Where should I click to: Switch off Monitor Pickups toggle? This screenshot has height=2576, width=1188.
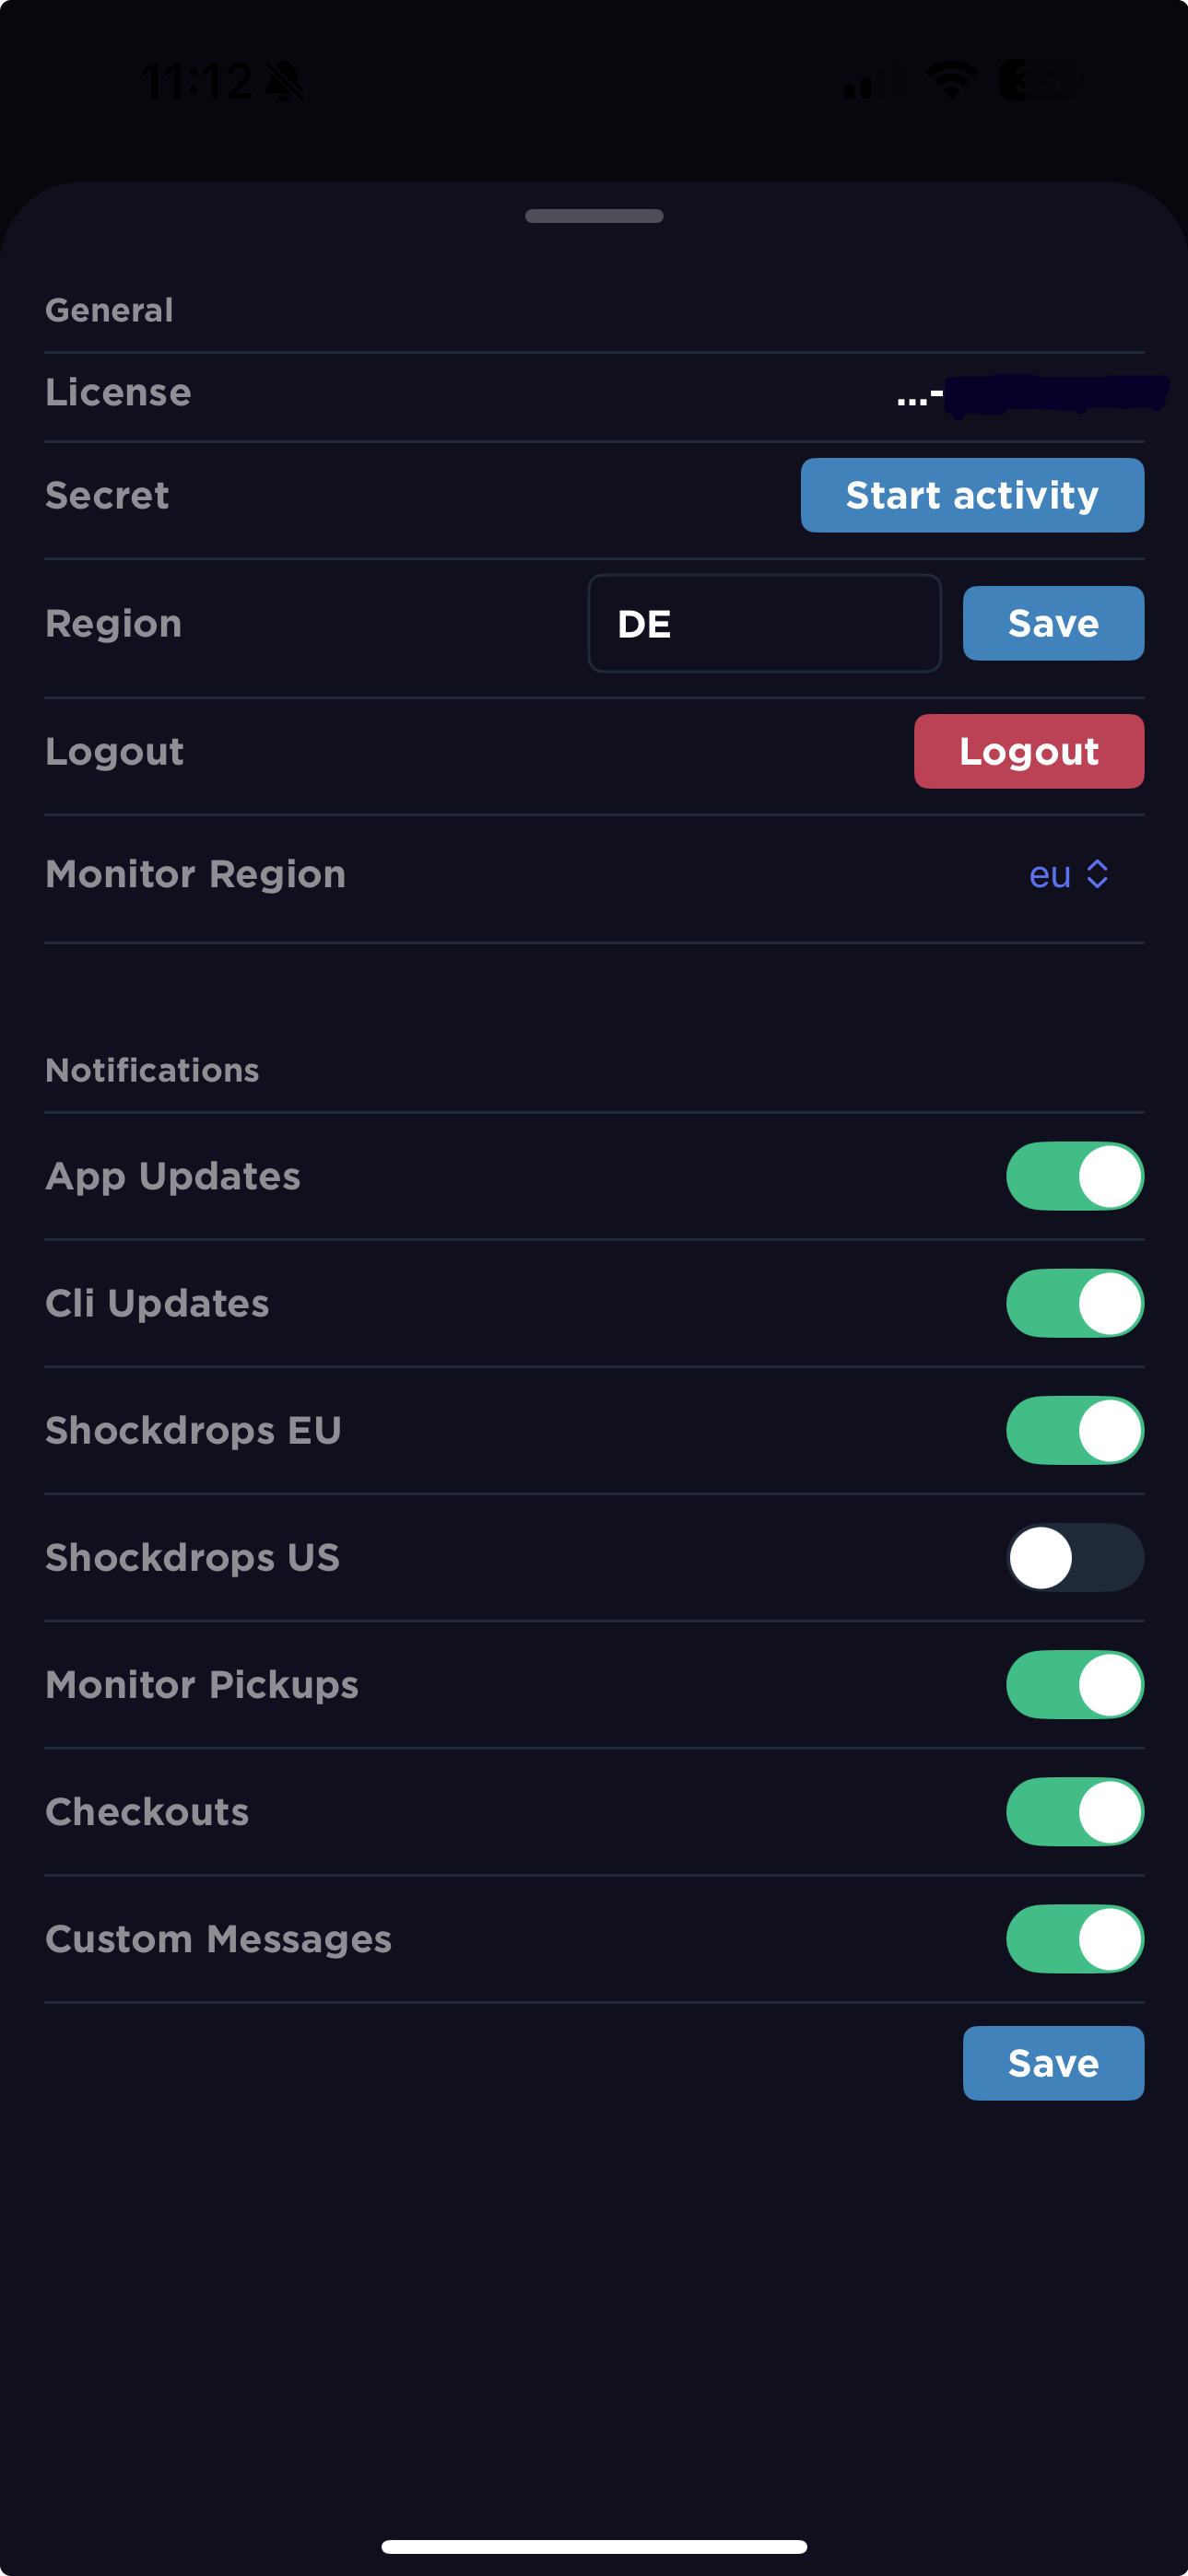[1074, 1684]
